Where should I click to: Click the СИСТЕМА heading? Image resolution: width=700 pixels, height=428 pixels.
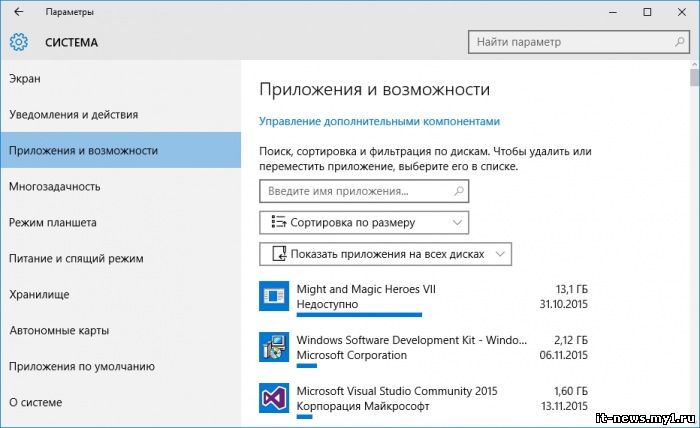[x=71, y=42]
